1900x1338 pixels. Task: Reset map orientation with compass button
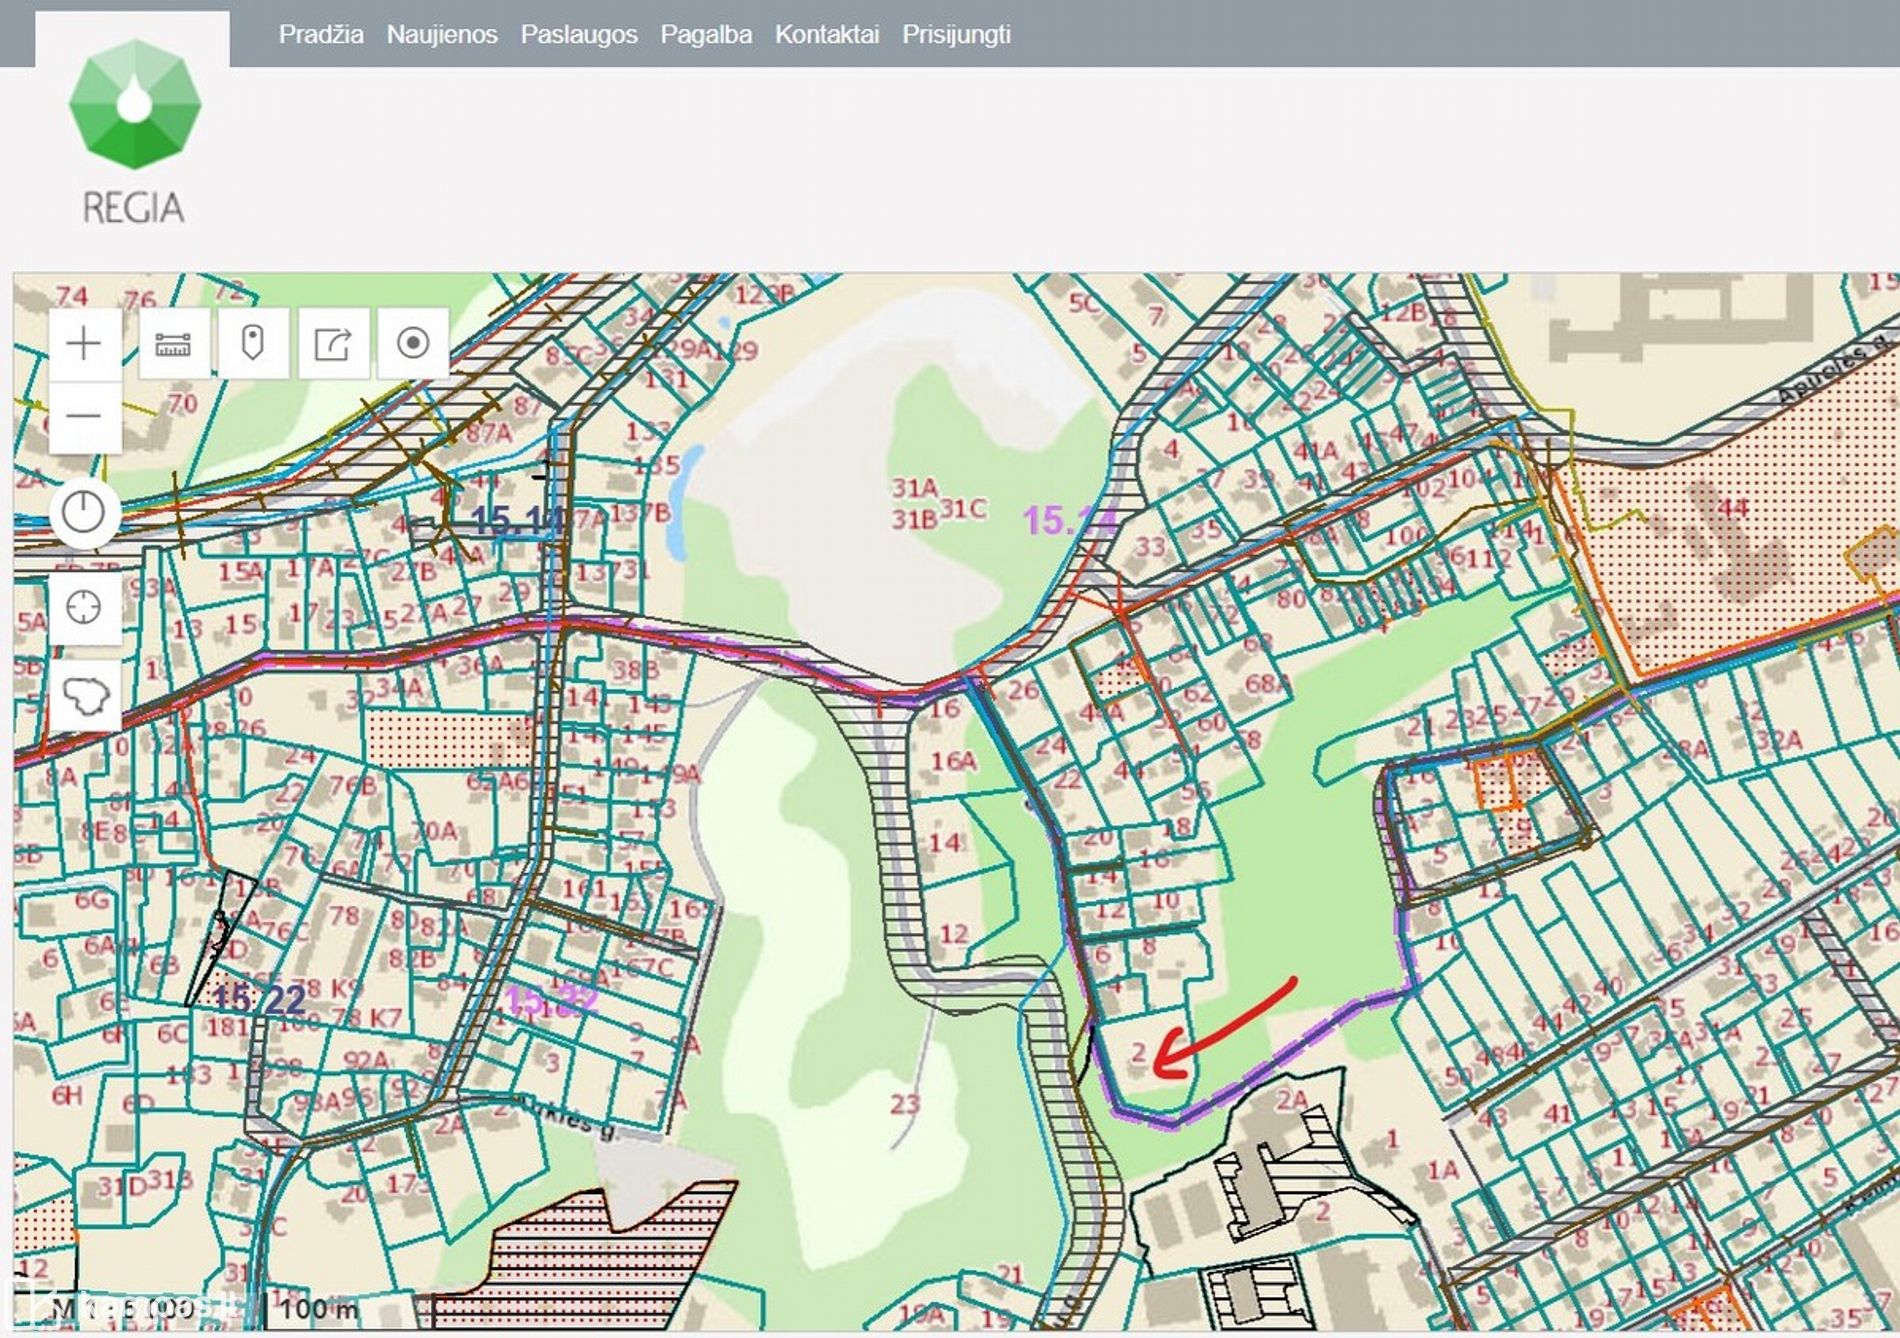(84, 513)
